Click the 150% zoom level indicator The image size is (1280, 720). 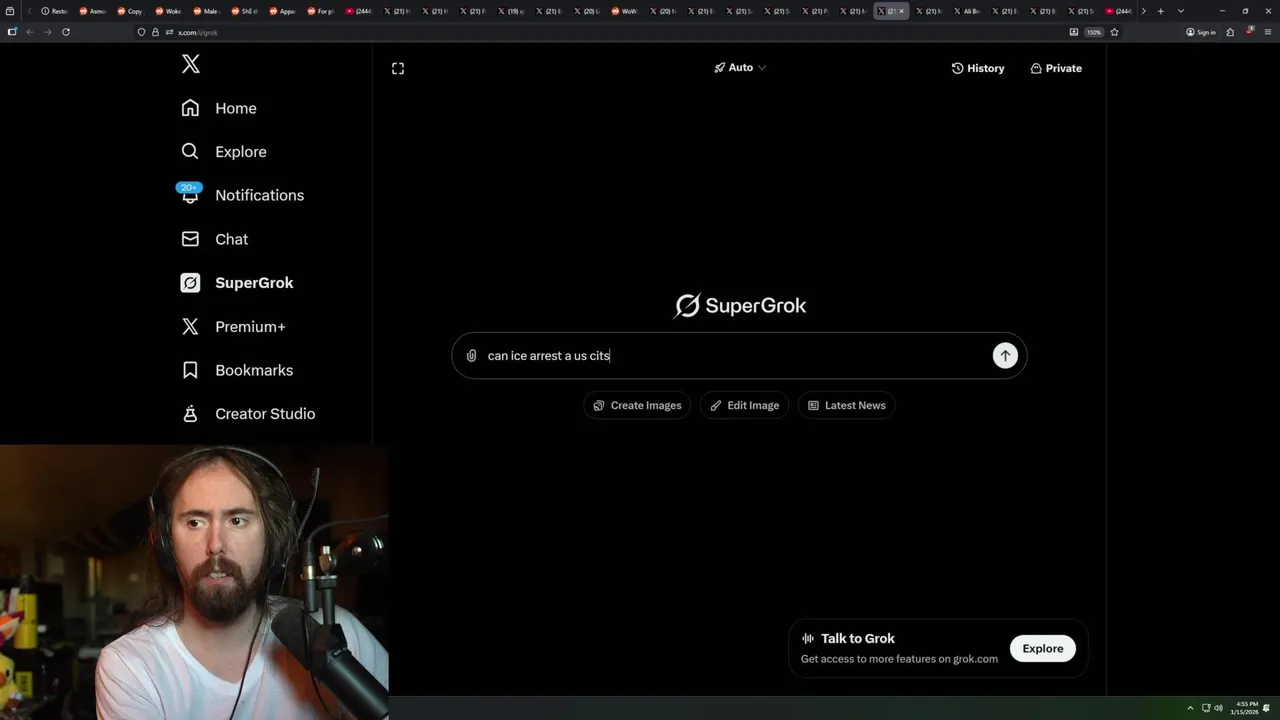(x=1094, y=32)
